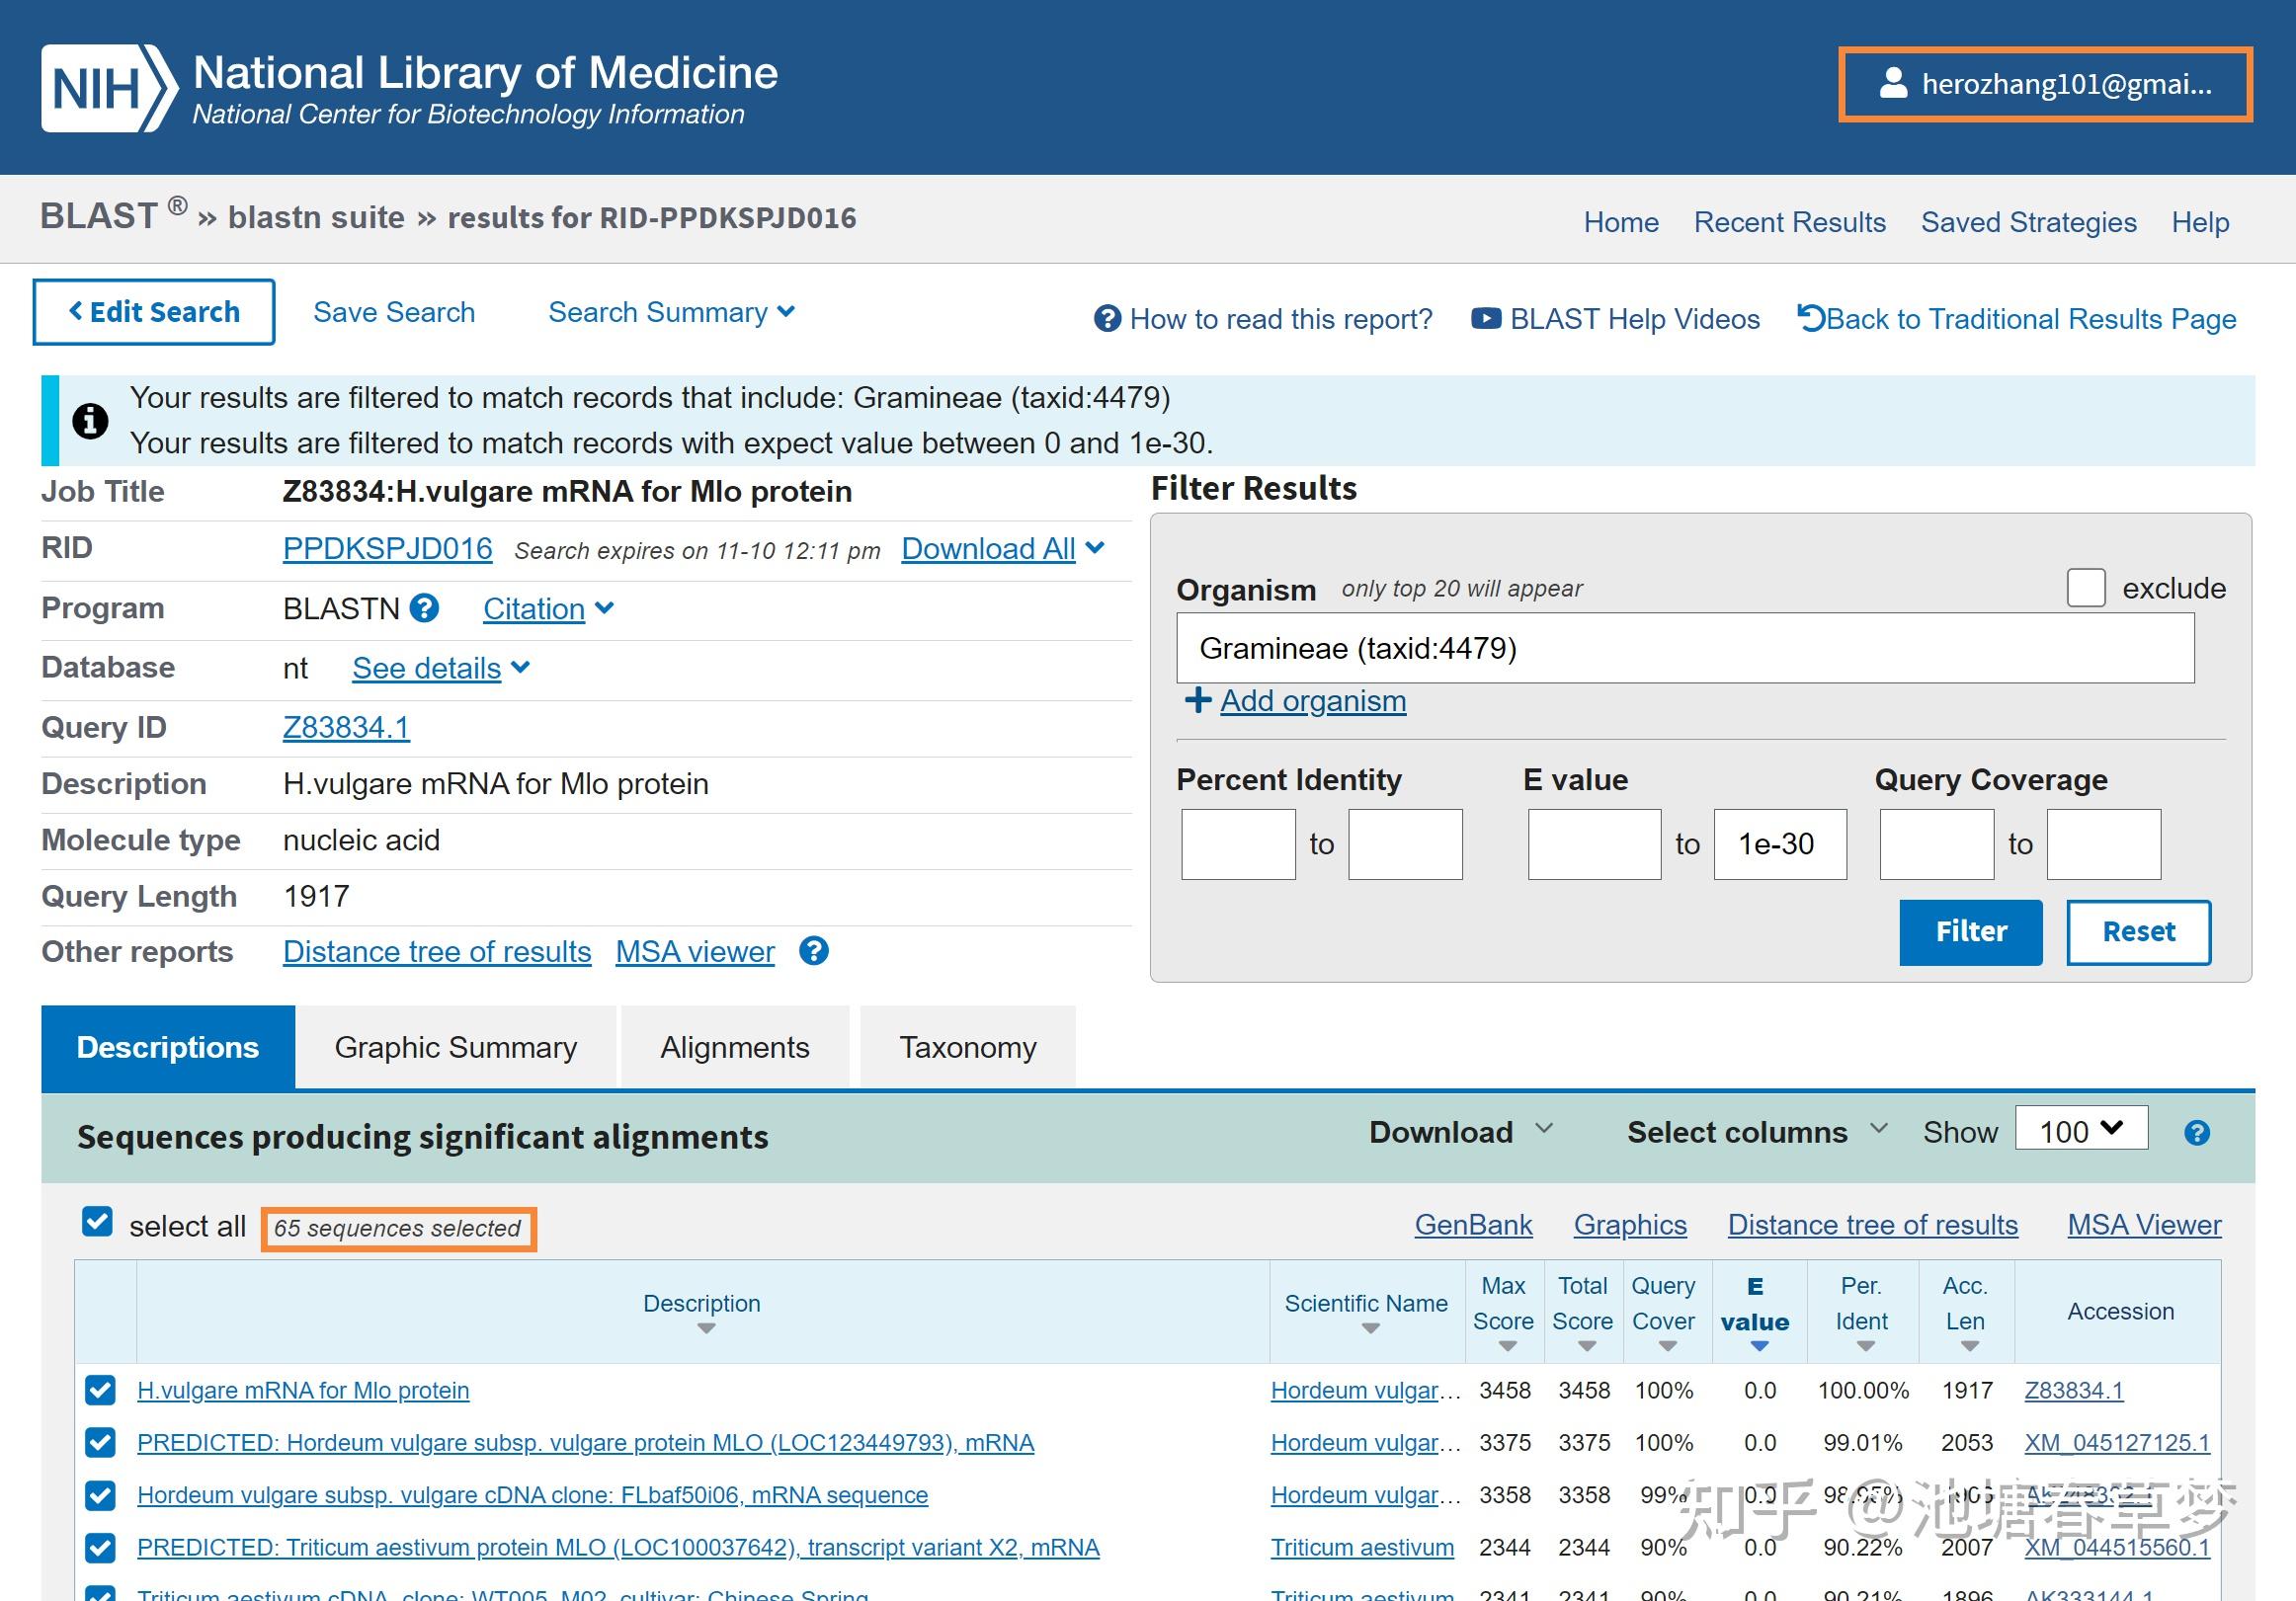
Task: Uncheck the Z83834.1 result row checkbox
Action: [x=100, y=1390]
